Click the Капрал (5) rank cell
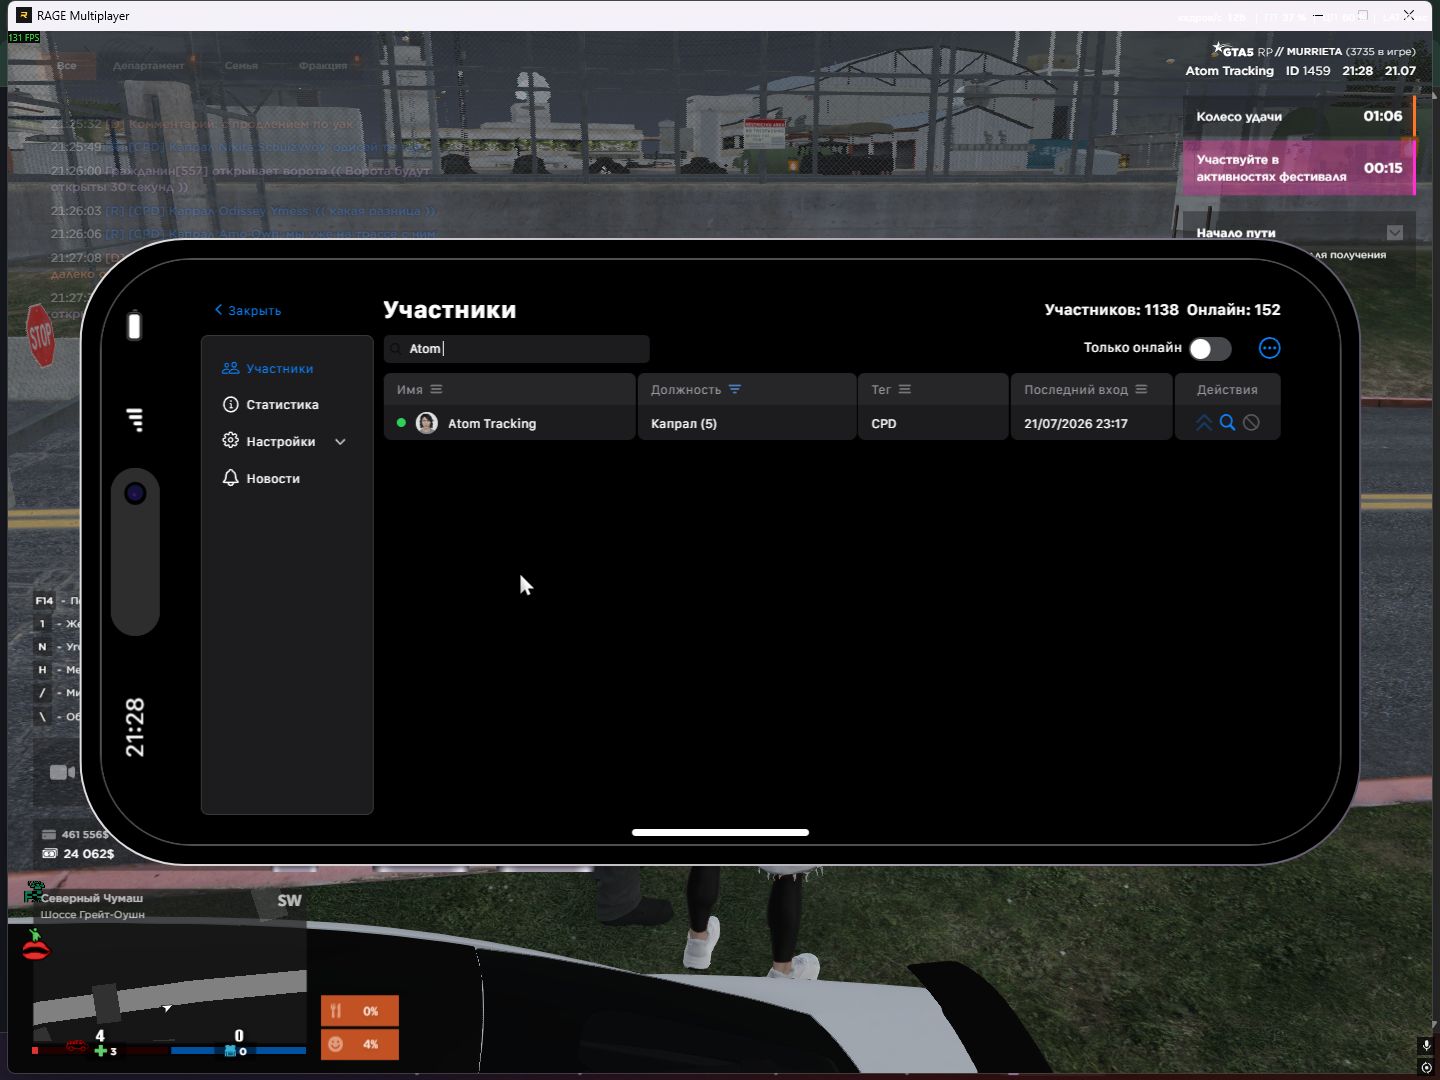1440x1080 pixels. [747, 423]
